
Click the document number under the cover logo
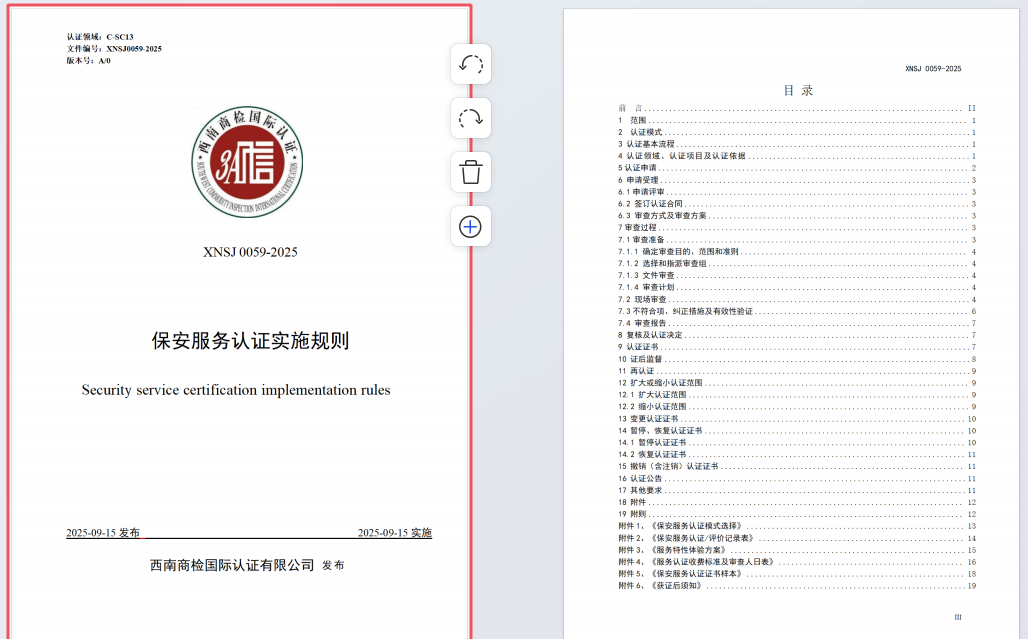click(x=250, y=252)
